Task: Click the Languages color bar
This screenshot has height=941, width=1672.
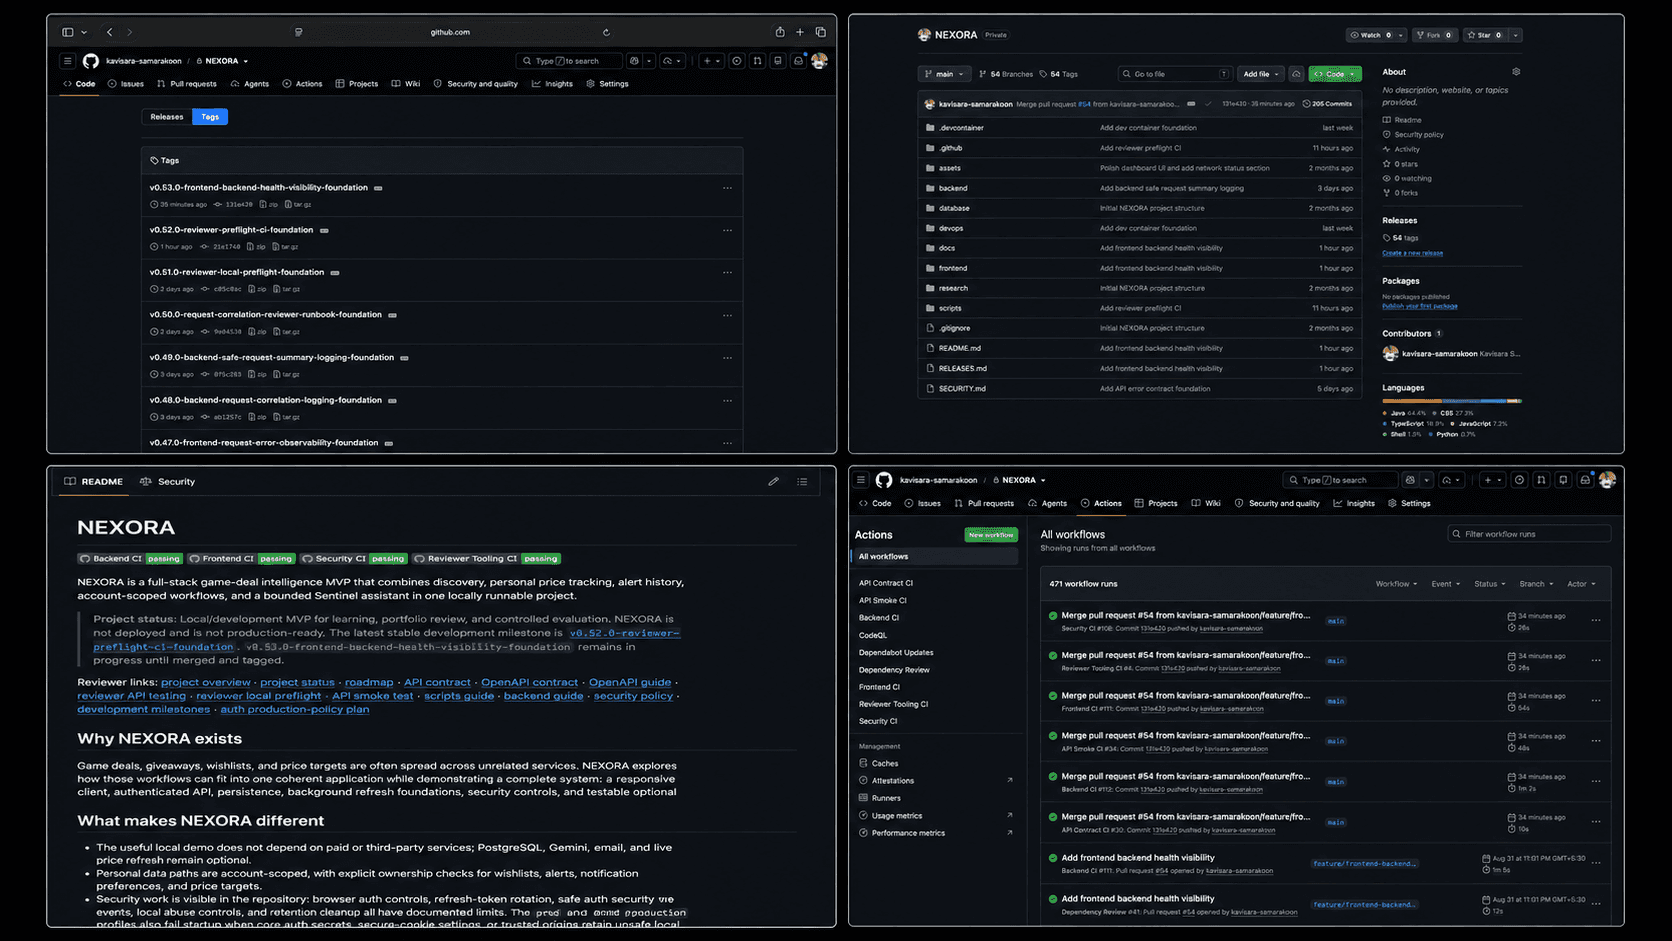Action: 1452,401
